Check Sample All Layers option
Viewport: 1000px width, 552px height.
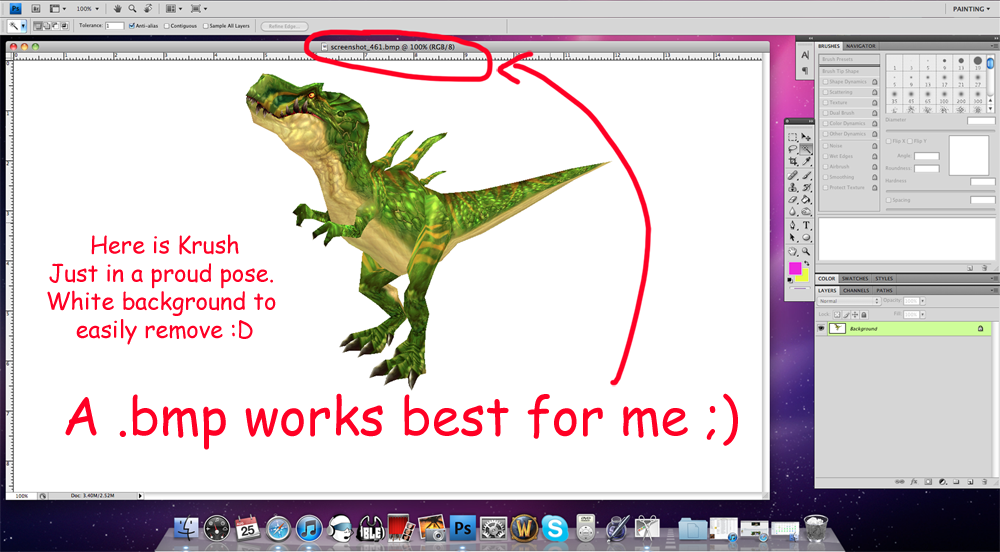tap(207, 25)
